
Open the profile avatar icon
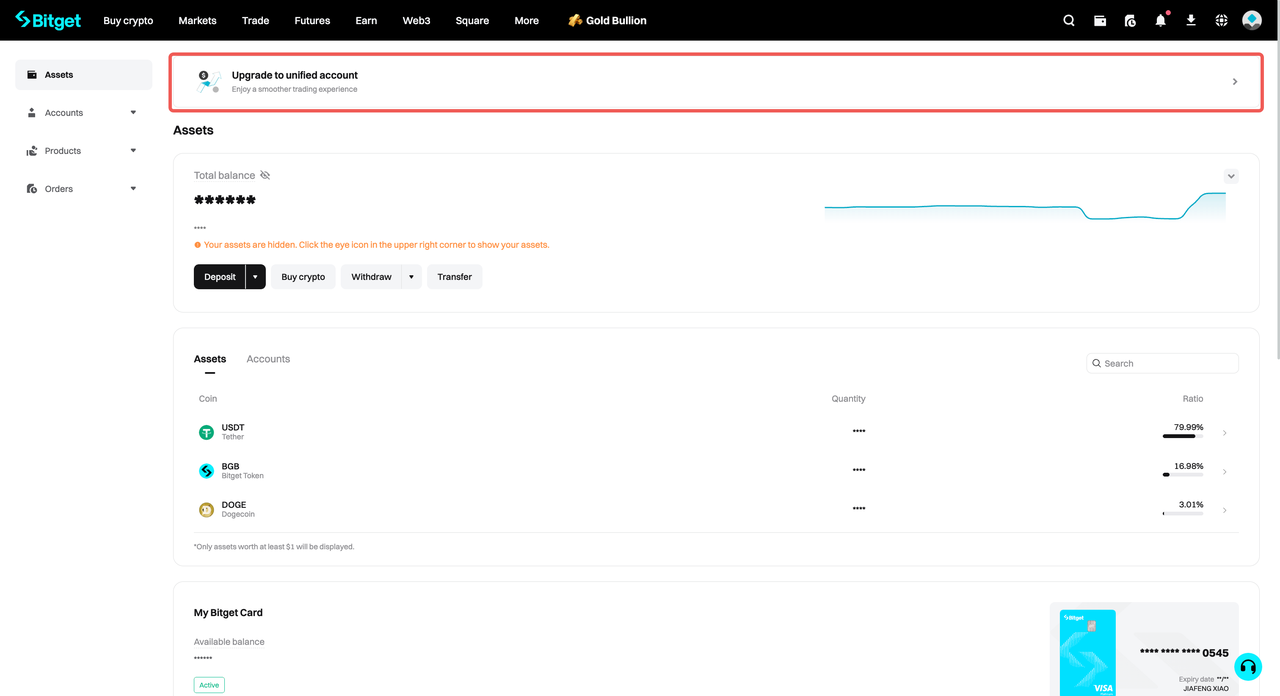point(1251,19)
